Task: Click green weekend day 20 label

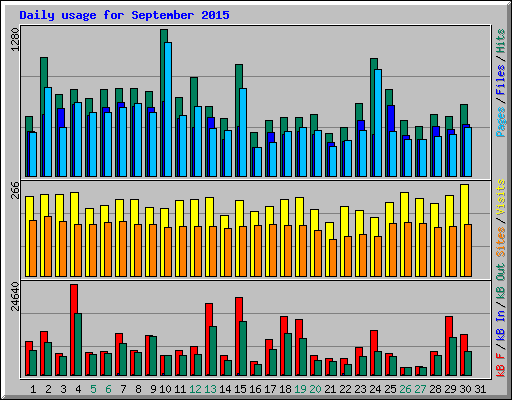Action: coord(315,389)
